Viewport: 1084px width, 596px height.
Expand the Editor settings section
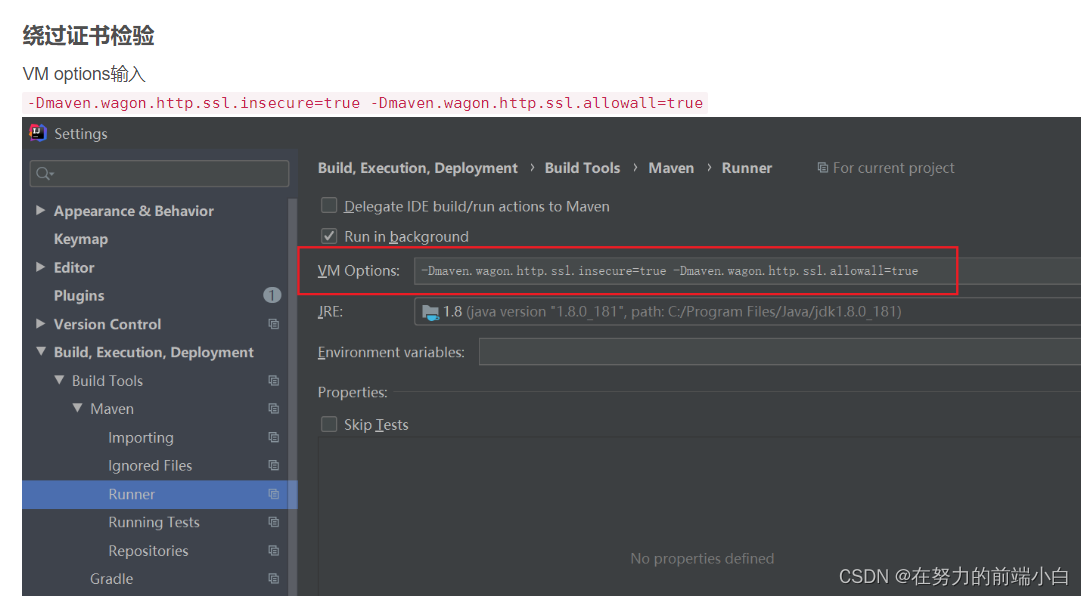point(40,267)
